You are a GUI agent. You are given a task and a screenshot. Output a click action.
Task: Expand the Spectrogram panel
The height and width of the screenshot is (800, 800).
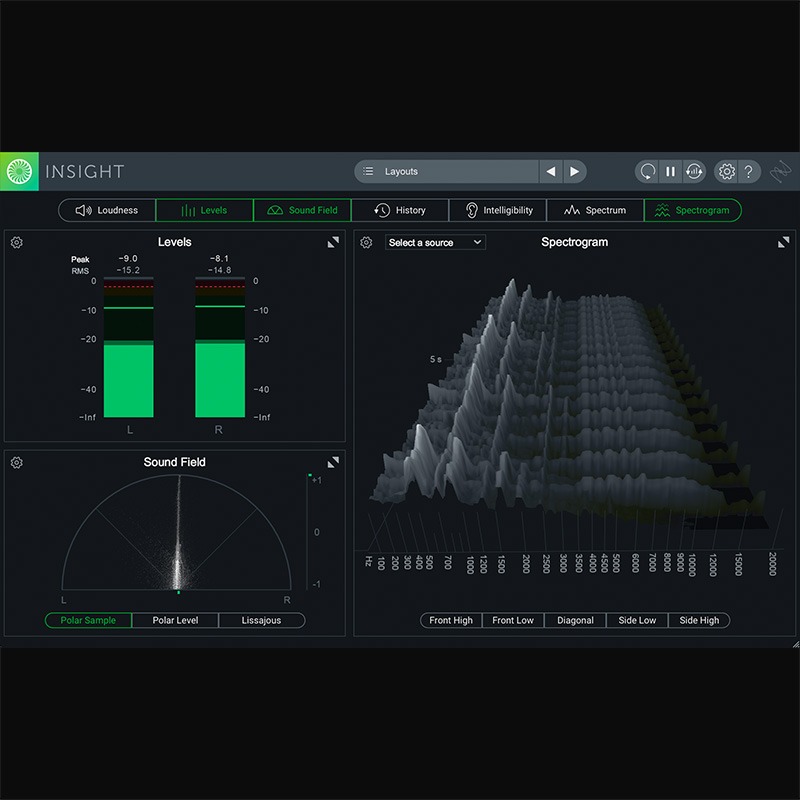[783, 242]
